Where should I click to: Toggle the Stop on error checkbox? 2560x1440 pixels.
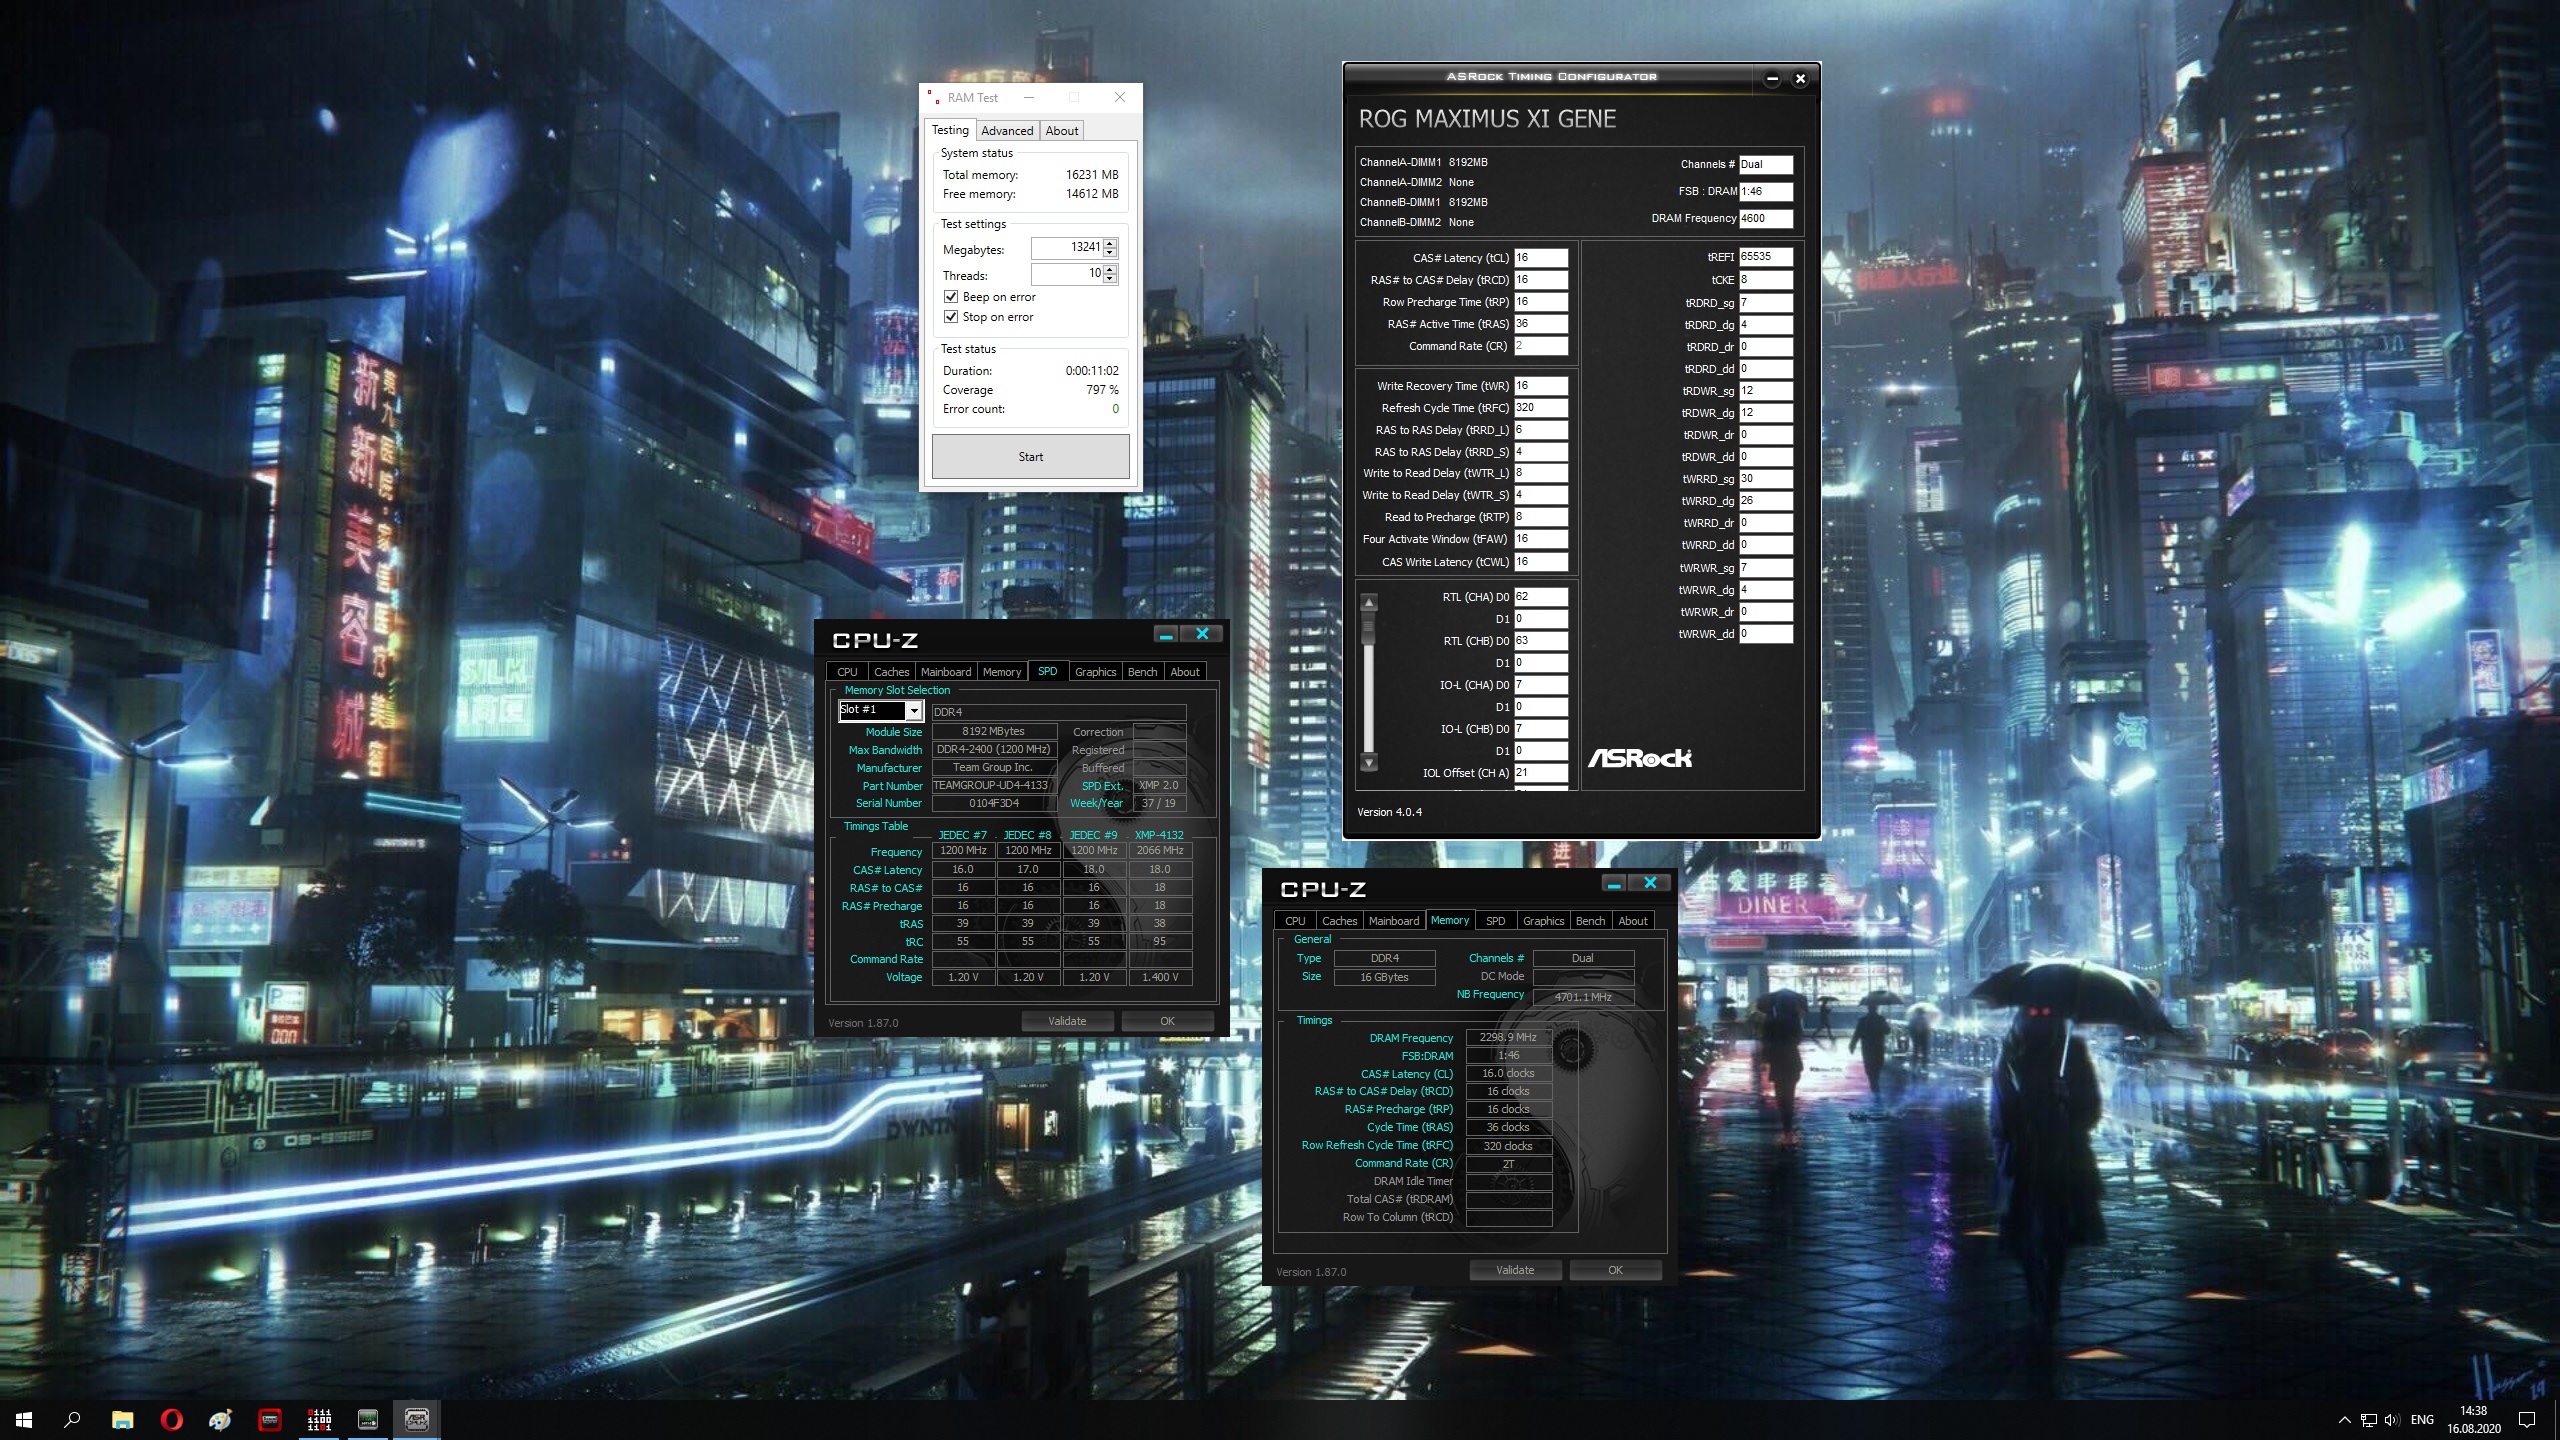(x=951, y=317)
